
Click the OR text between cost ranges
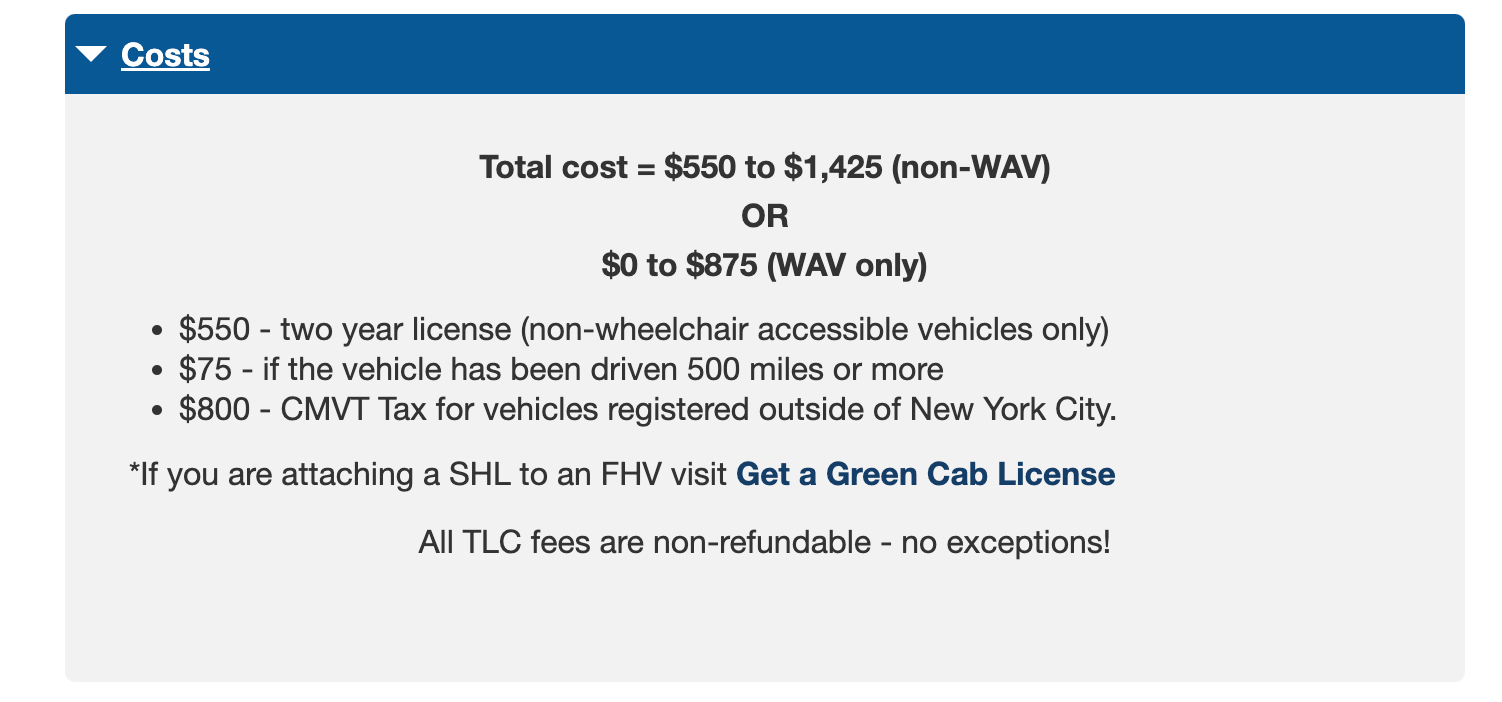click(767, 216)
